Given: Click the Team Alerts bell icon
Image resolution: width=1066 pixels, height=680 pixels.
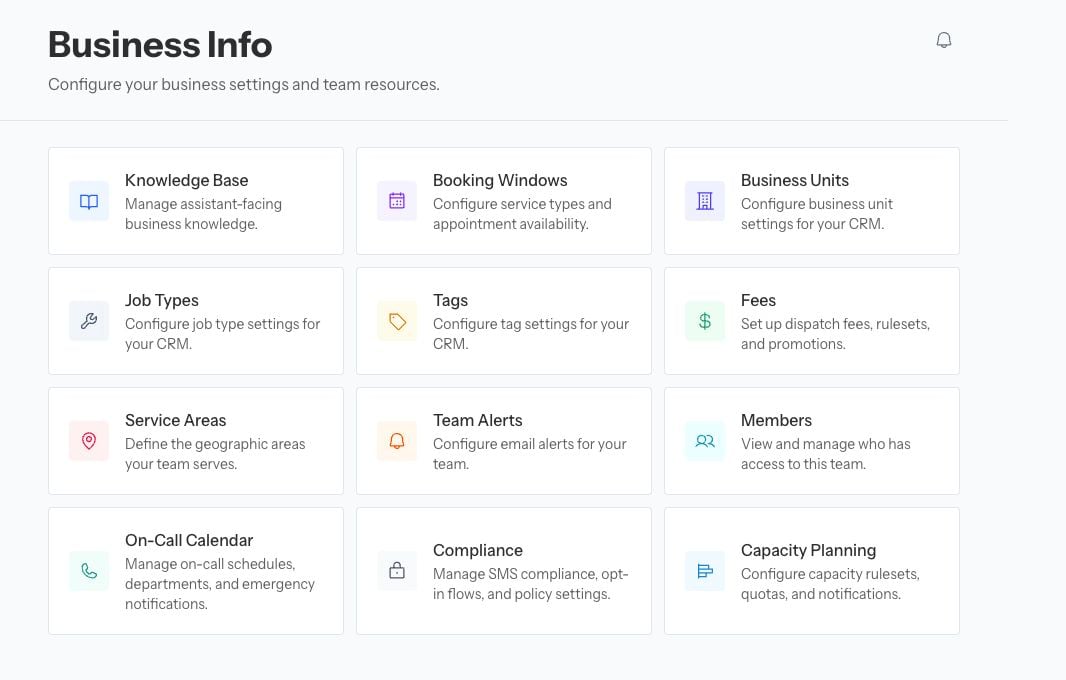Looking at the screenshot, I should [x=397, y=441].
